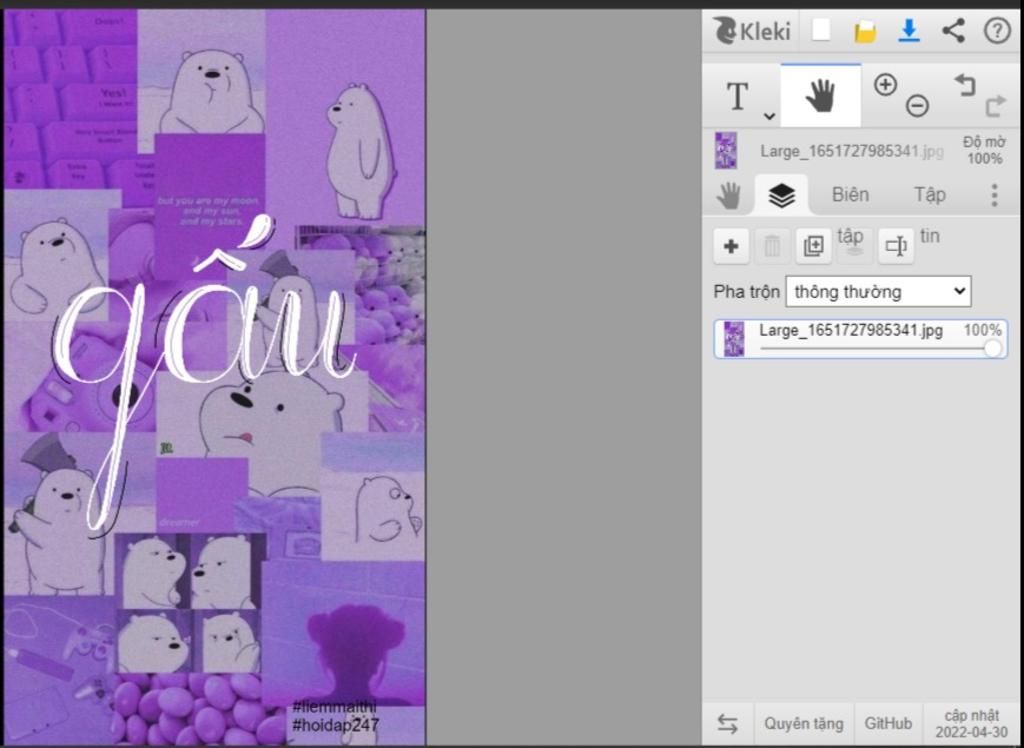Open an image via the yellow folder icon

pyautogui.click(x=865, y=31)
